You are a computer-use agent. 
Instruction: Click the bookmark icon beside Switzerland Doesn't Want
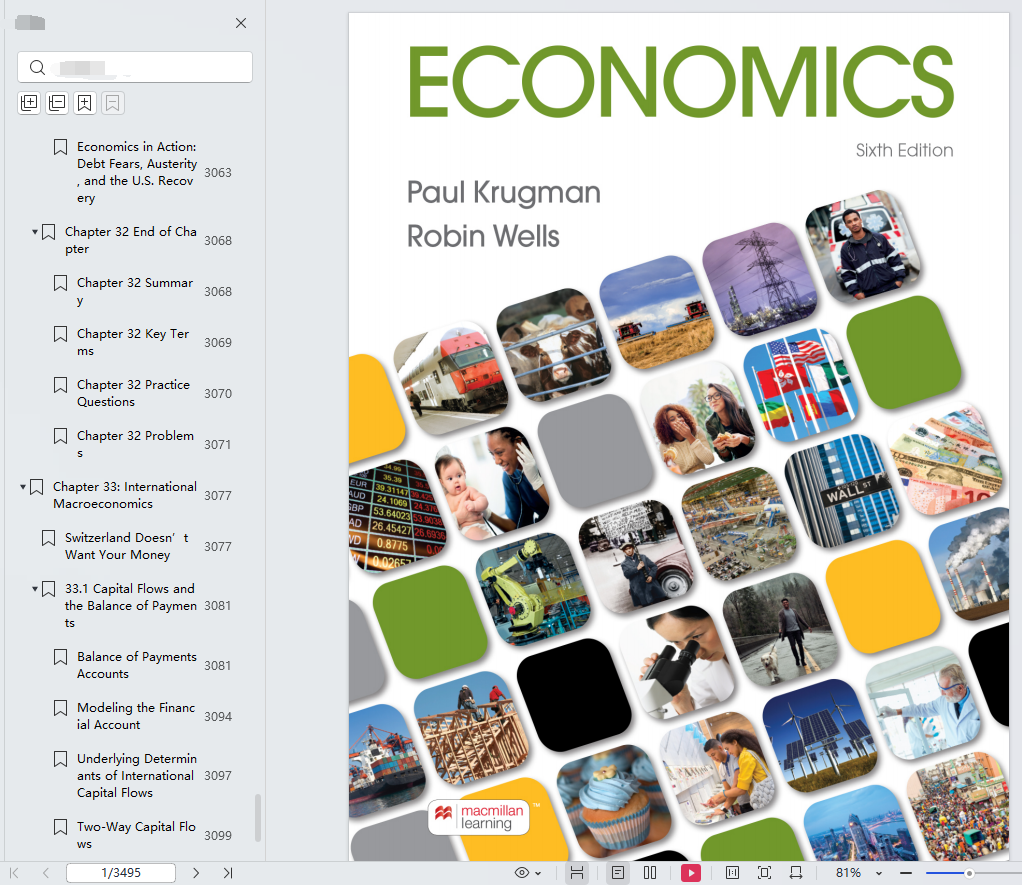point(48,538)
